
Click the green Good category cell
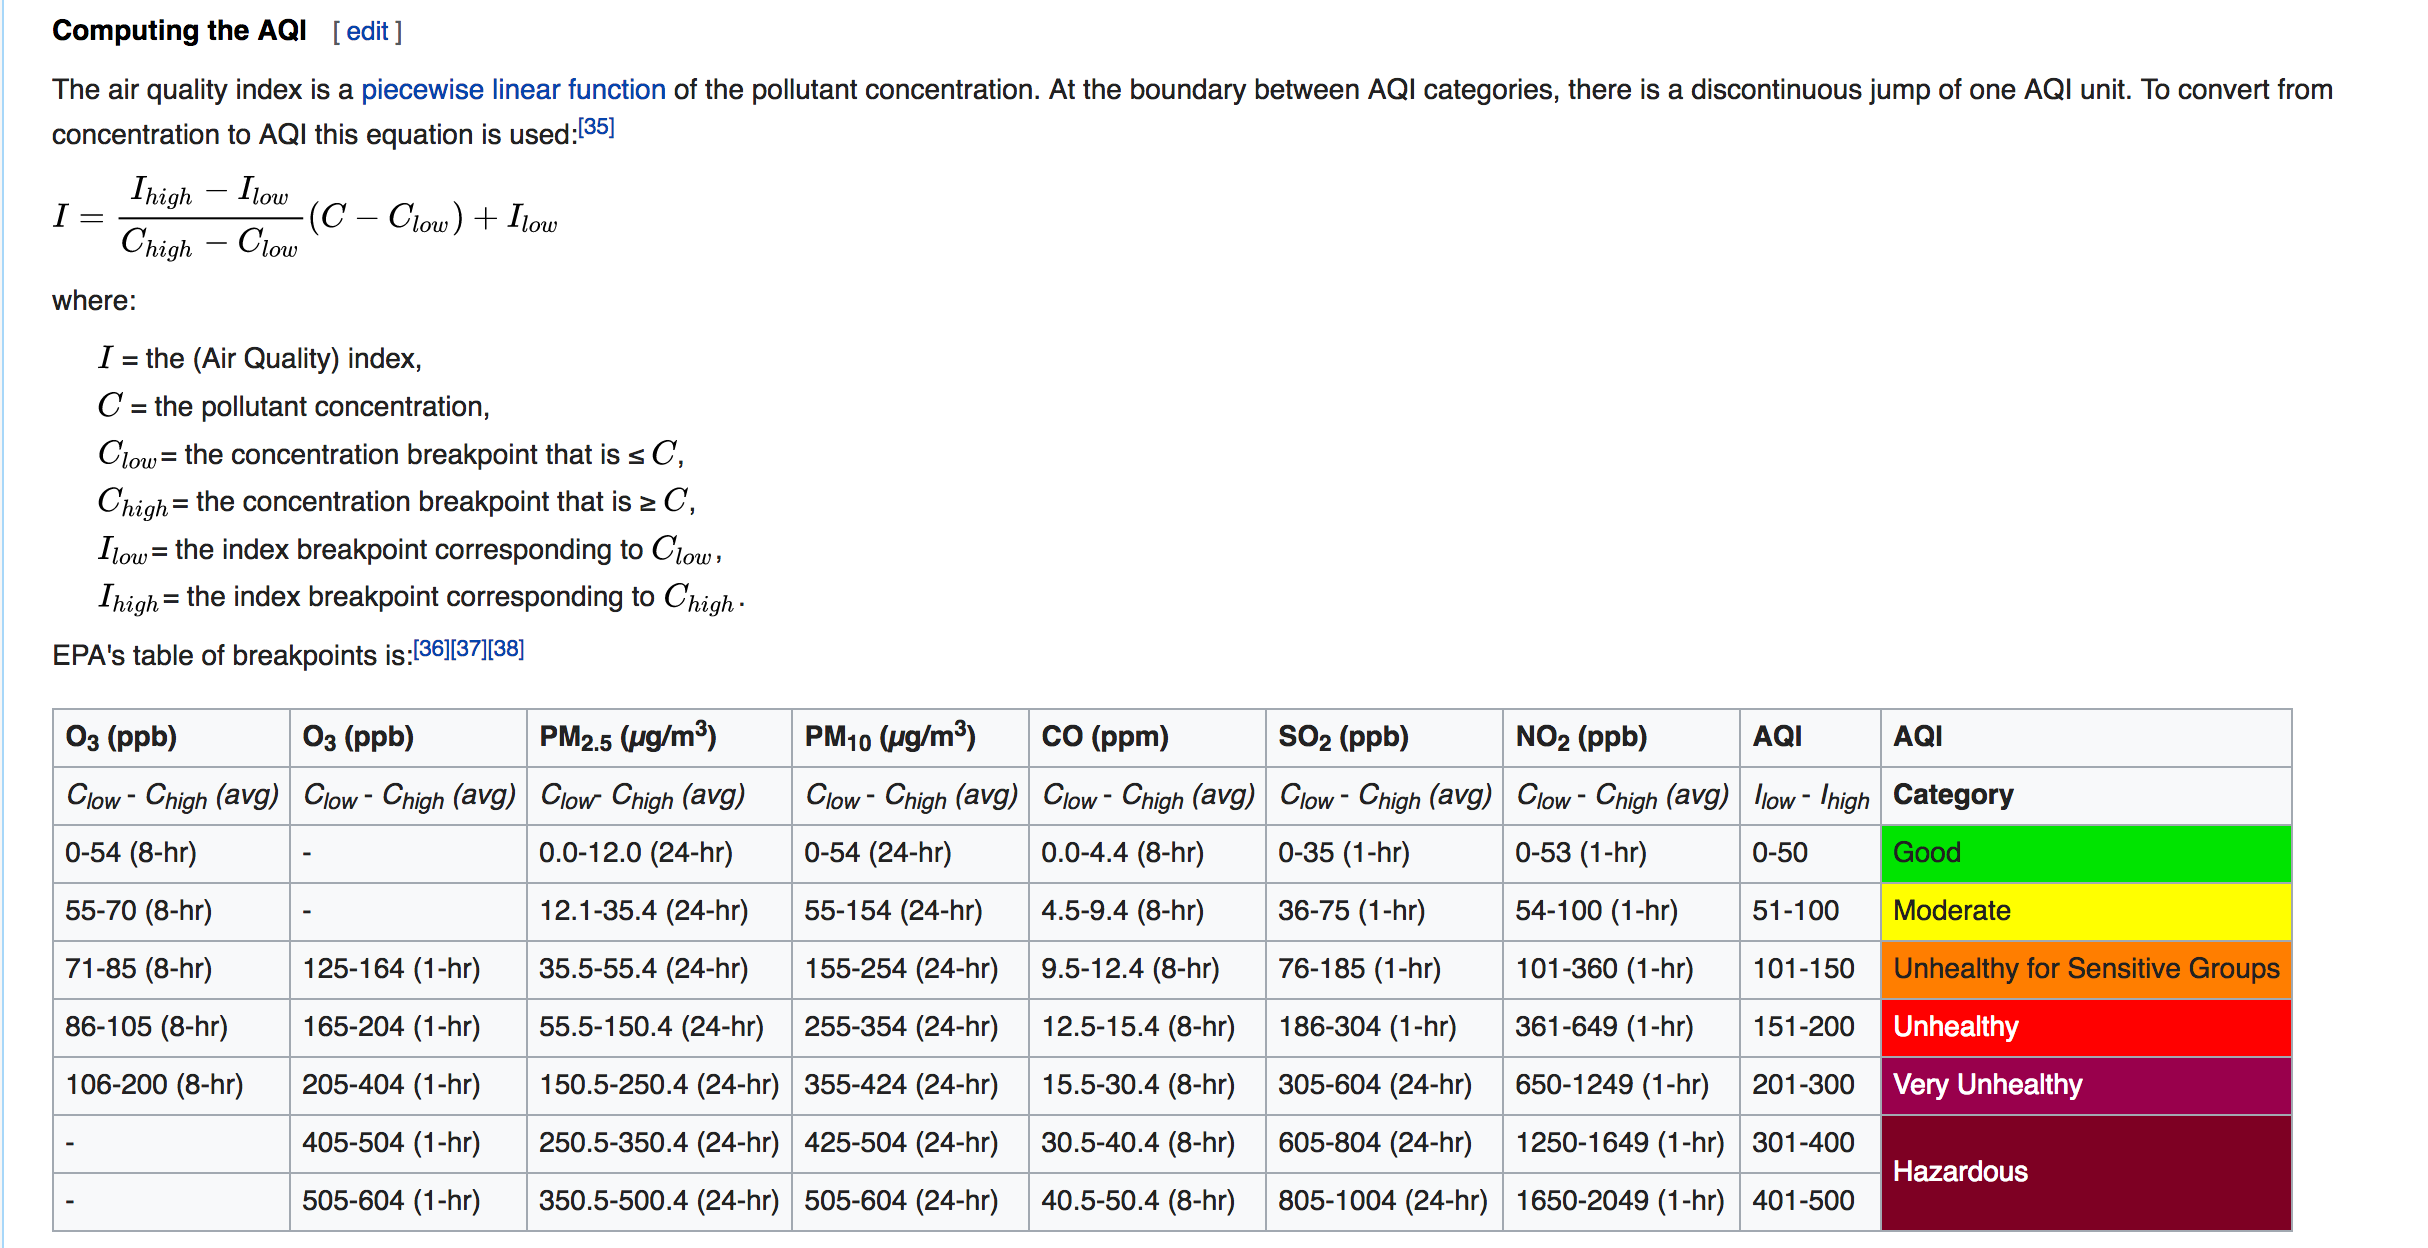[x=2085, y=853]
